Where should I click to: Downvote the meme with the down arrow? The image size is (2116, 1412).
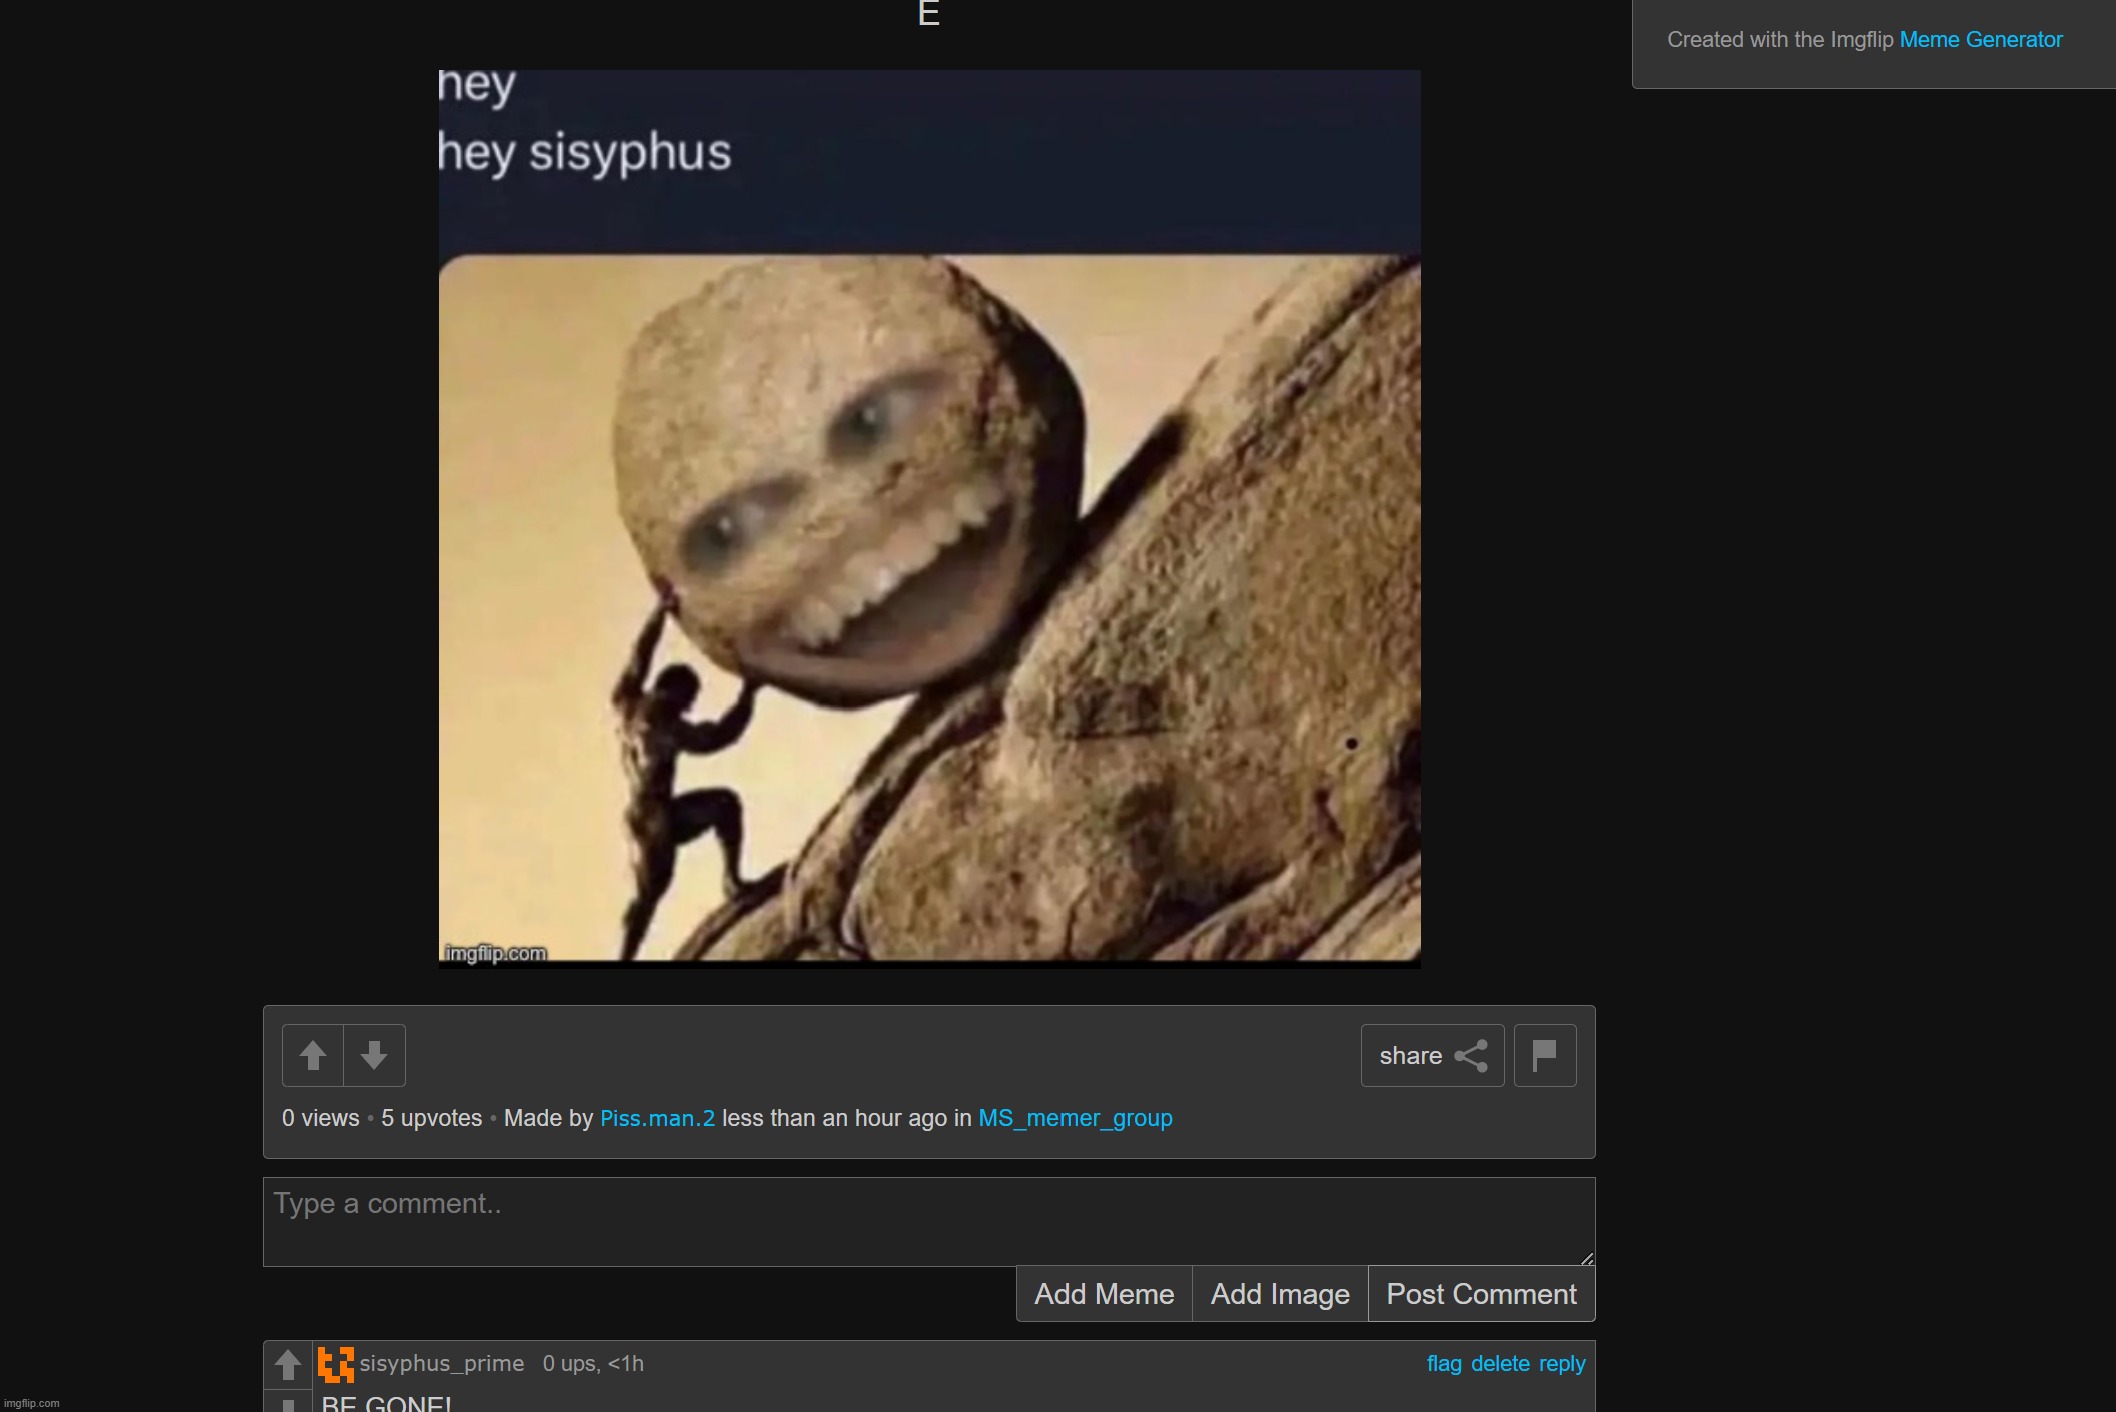click(x=374, y=1055)
